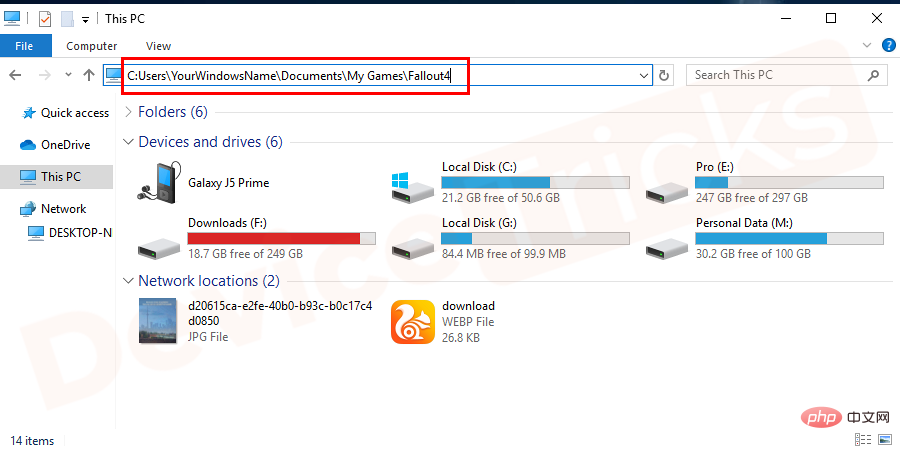
Task: Click the red Downloads (F:) usage bar
Action: click(x=282, y=238)
